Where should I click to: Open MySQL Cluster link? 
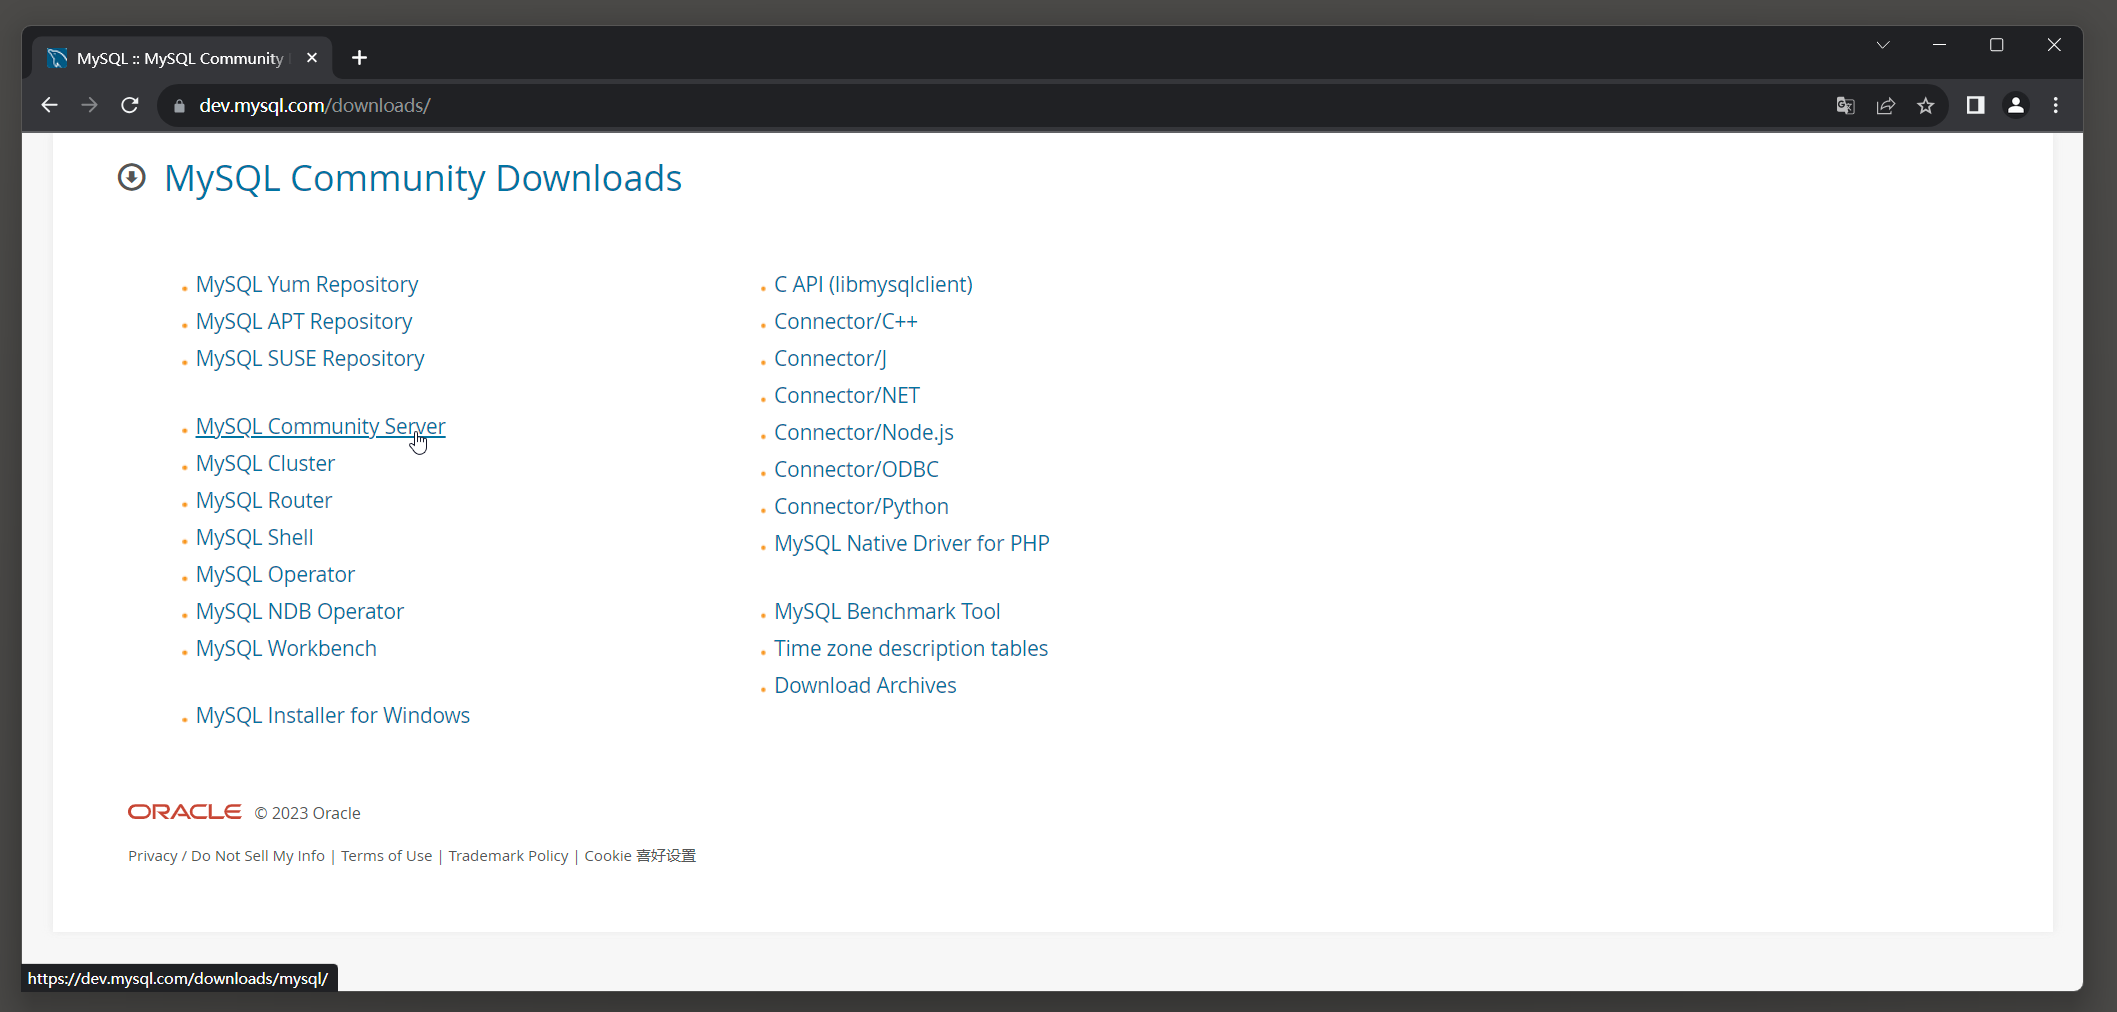(265, 463)
